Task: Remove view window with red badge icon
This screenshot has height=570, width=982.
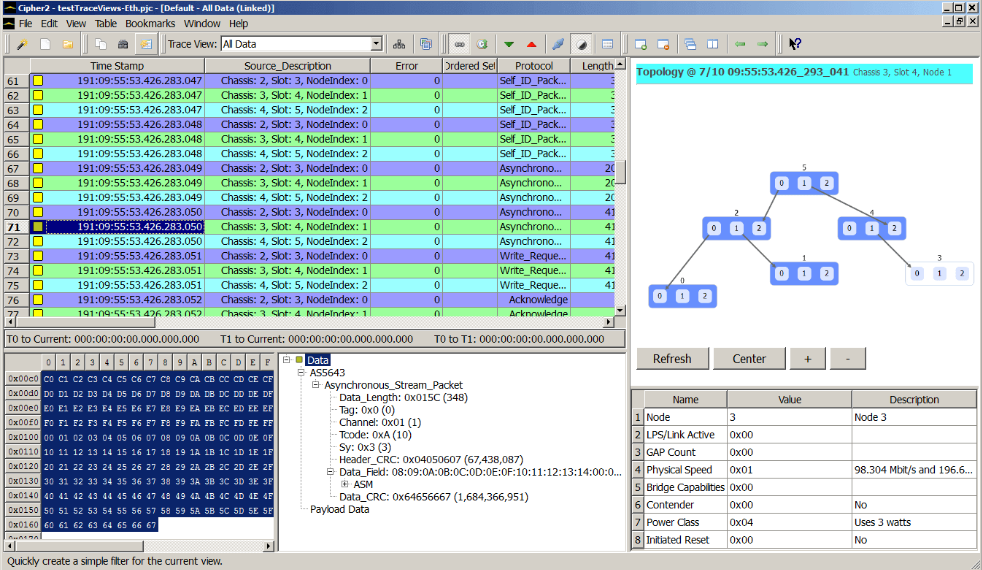Action: tap(663, 44)
